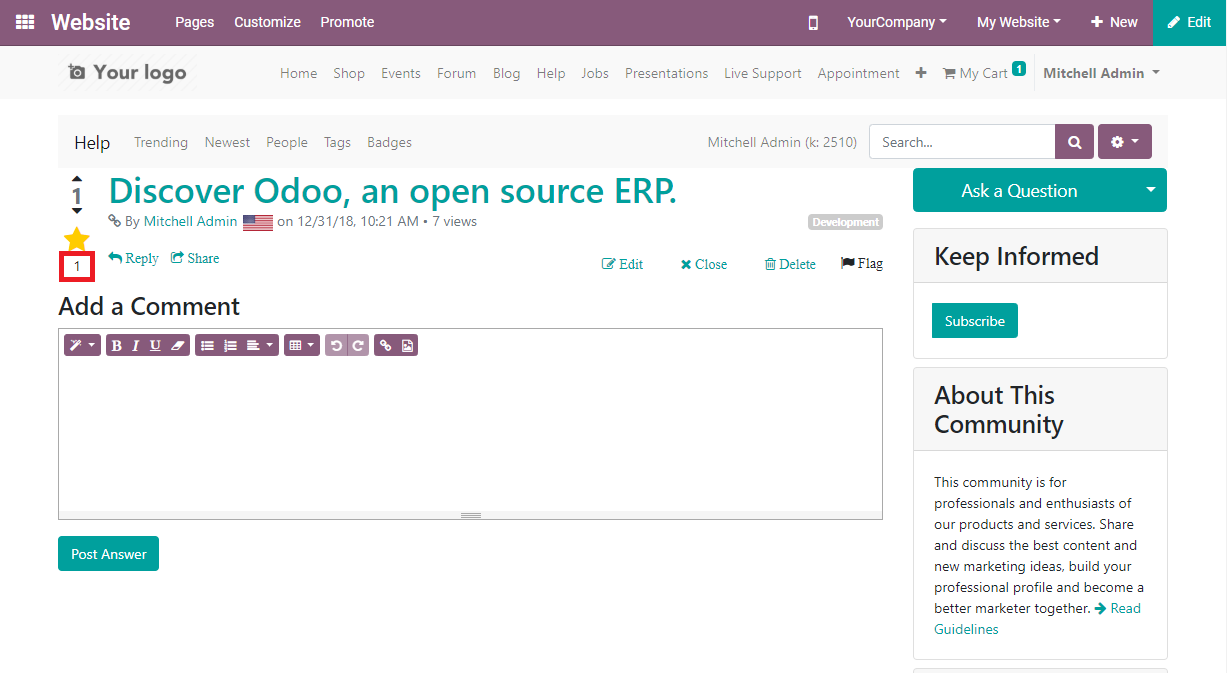Open the Customize menu
The image size is (1227, 673).
click(x=267, y=22)
